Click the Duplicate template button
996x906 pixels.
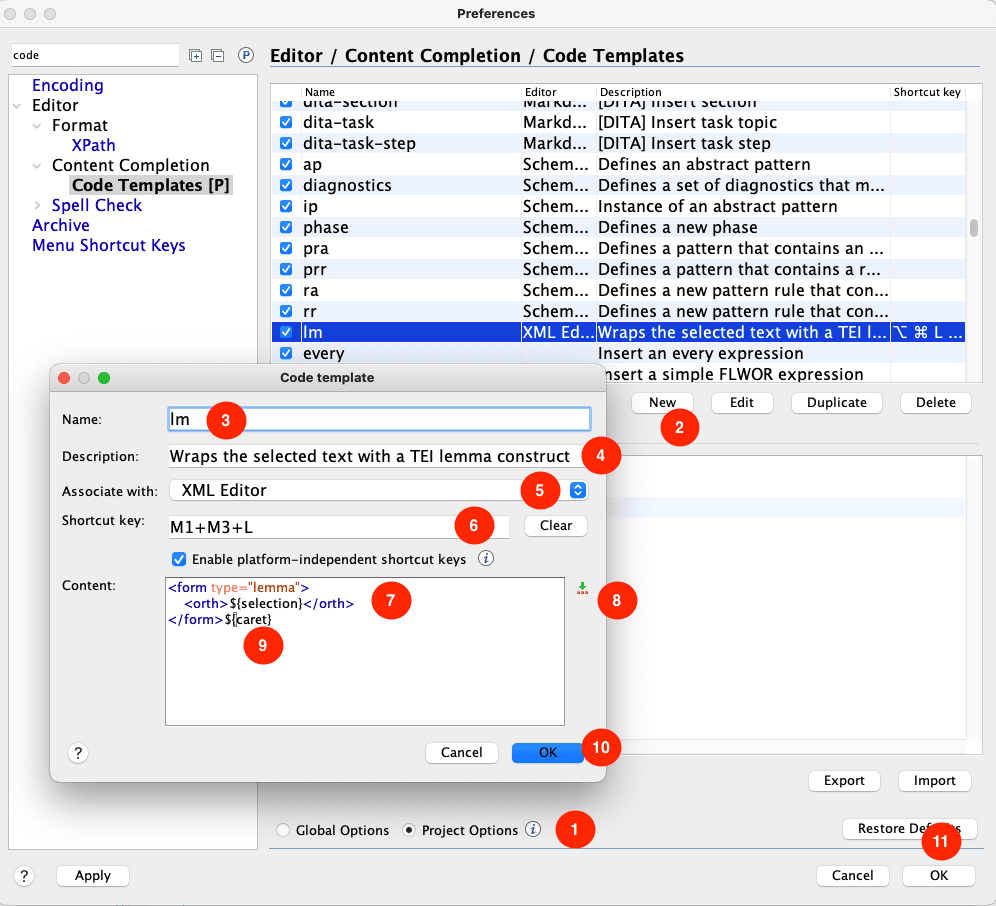click(x=836, y=402)
